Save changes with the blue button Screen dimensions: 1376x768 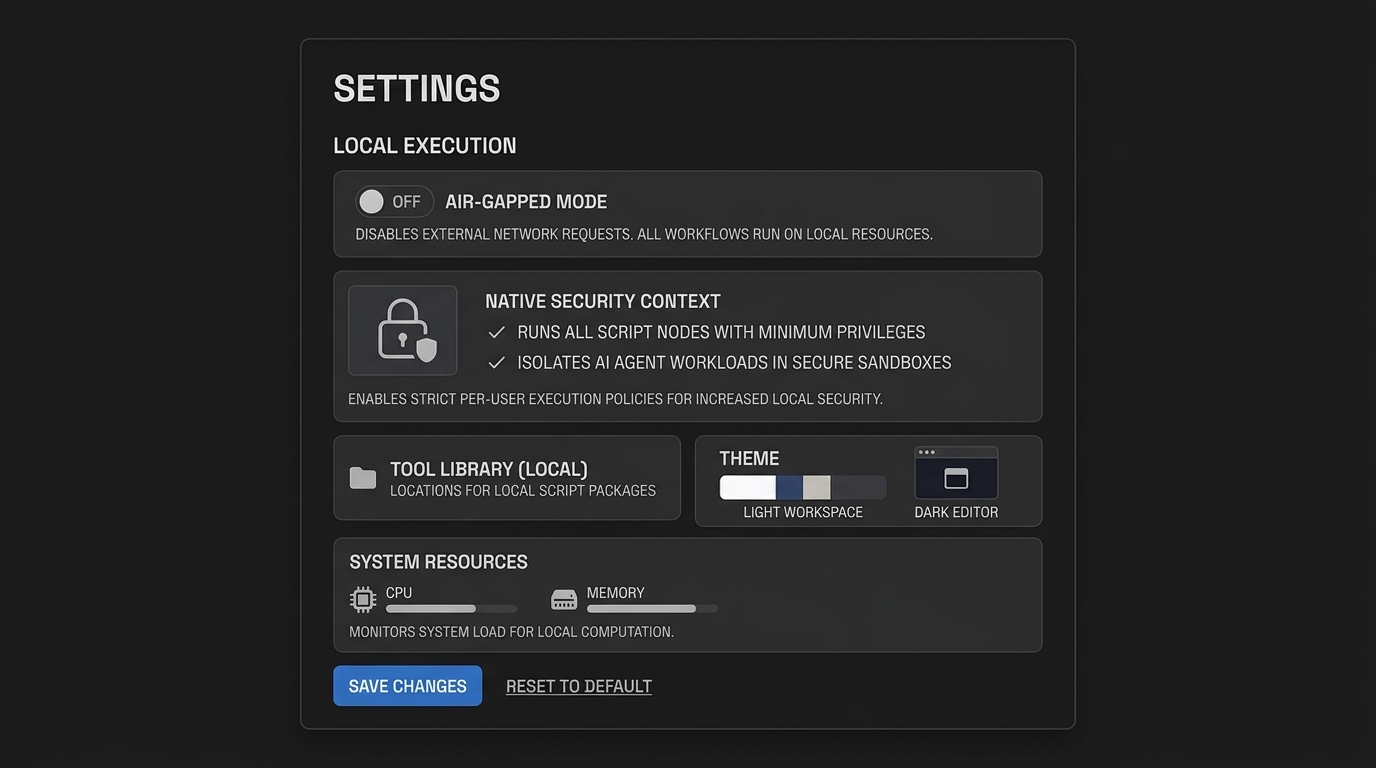tap(408, 686)
